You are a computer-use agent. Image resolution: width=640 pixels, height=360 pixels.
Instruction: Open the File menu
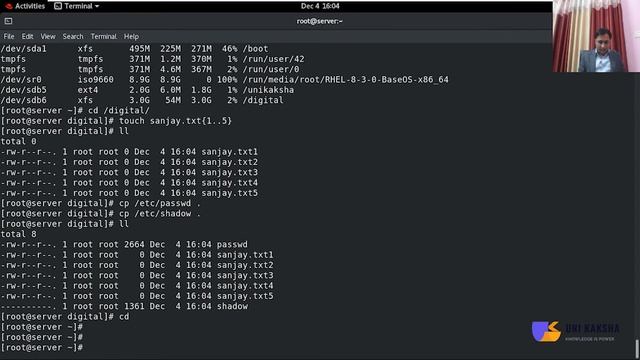pyautogui.click(x=9, y=36)
